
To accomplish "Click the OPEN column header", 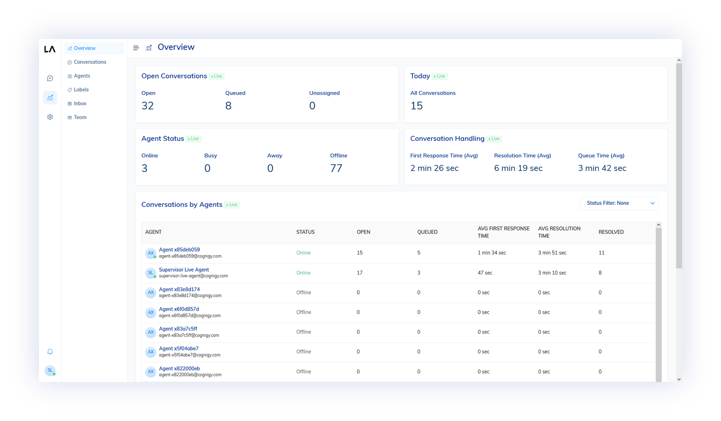I will [363, 232].
